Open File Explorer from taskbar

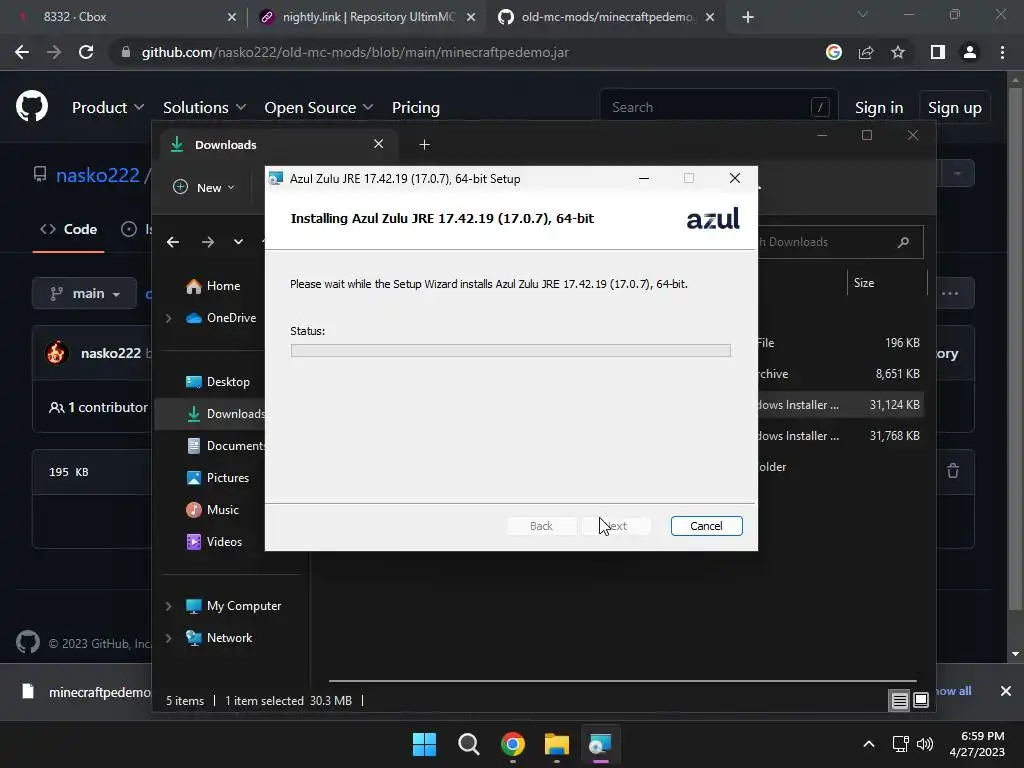coord(556,744)
